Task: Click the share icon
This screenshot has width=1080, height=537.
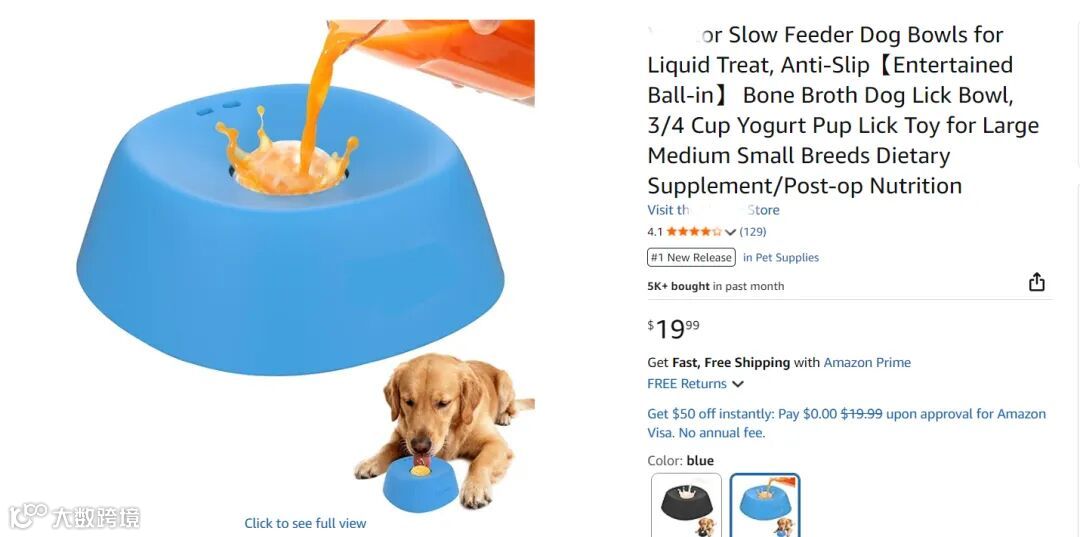Action: click(x=1037, y=282)
